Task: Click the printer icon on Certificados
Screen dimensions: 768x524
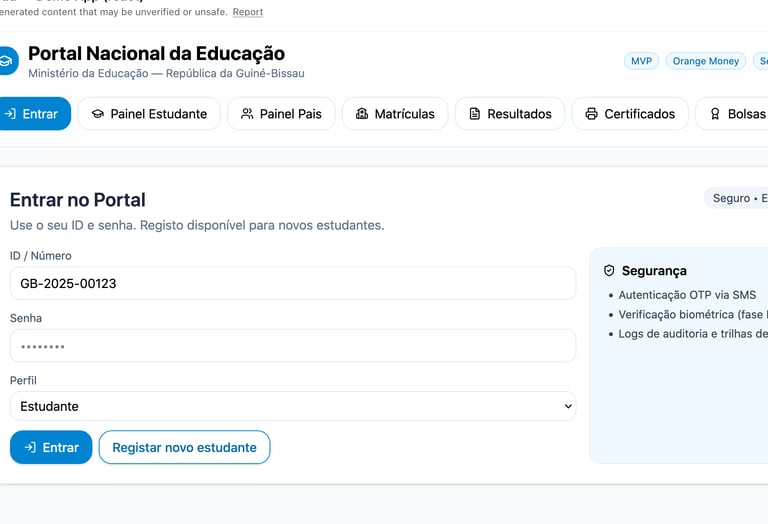Action: [592, 114]
